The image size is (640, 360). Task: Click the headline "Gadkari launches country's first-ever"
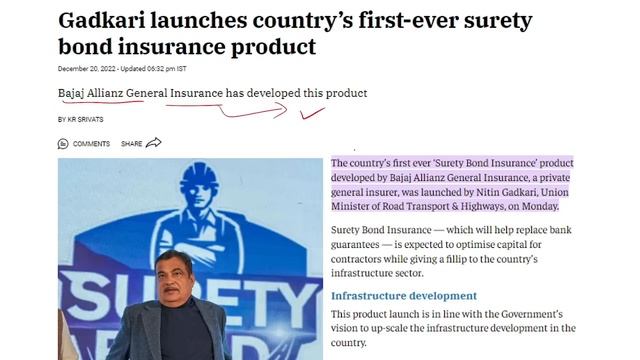pyautogui.click(x=295, y=20)
